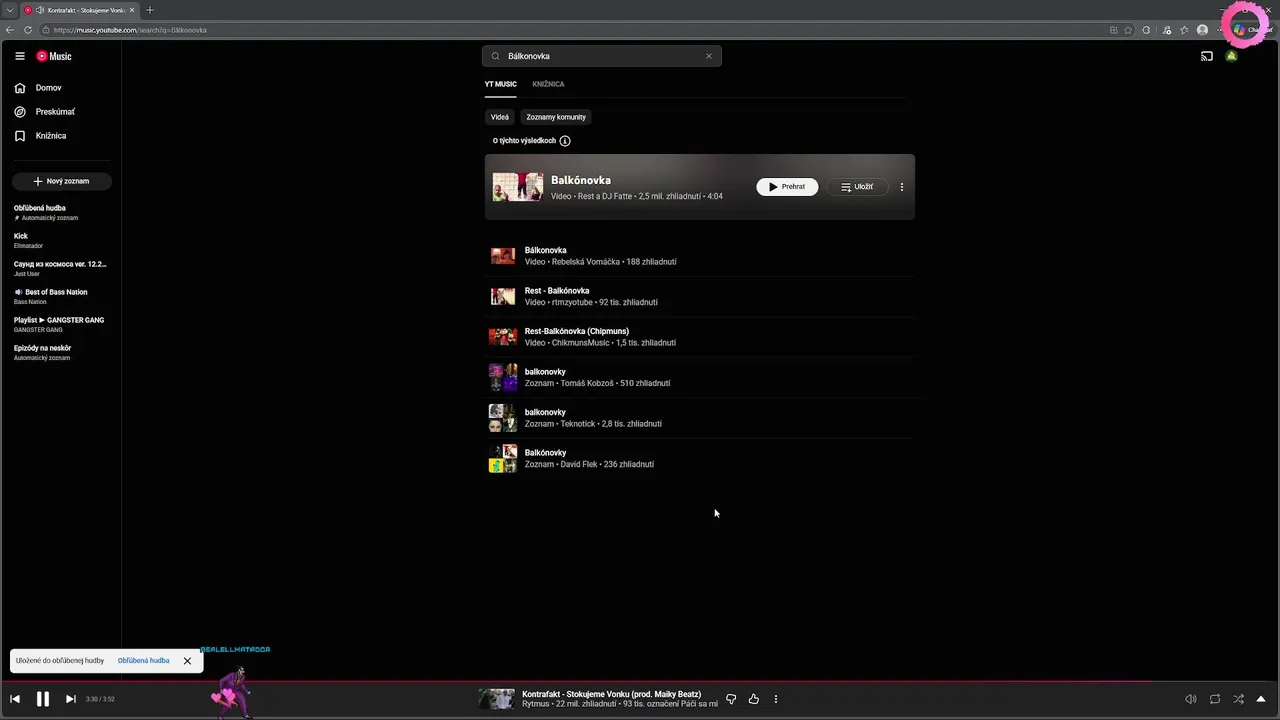Go to Domov home page

(x=49, y=88)
